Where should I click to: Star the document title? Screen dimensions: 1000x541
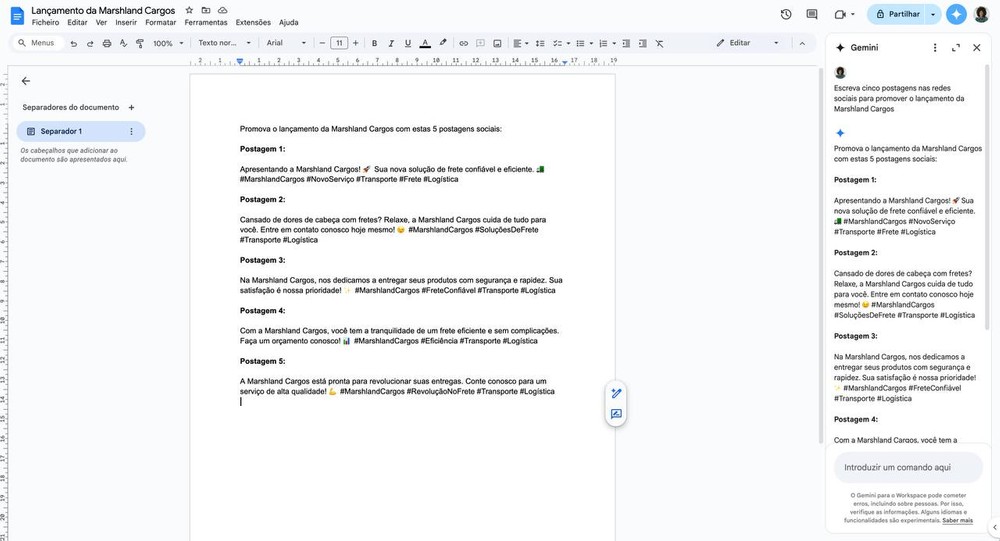[x=189, y=10]
